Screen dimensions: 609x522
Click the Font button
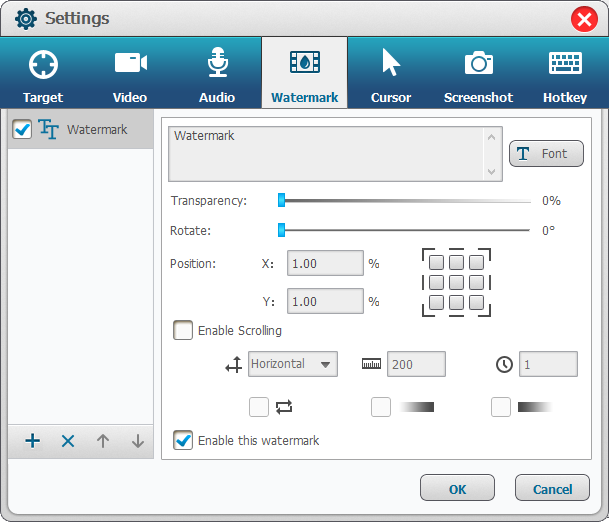(546, 154)
